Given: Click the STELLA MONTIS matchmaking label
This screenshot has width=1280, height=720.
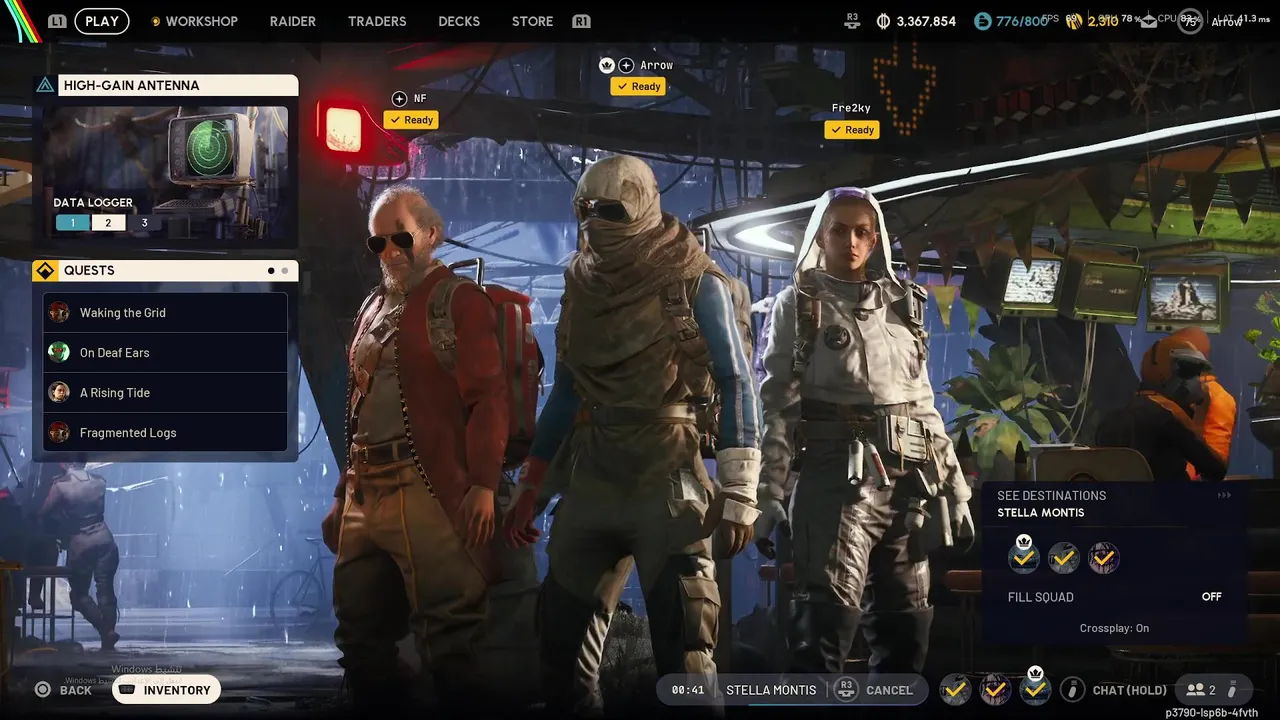Looking at the screenshot, I should pos(771,690).
